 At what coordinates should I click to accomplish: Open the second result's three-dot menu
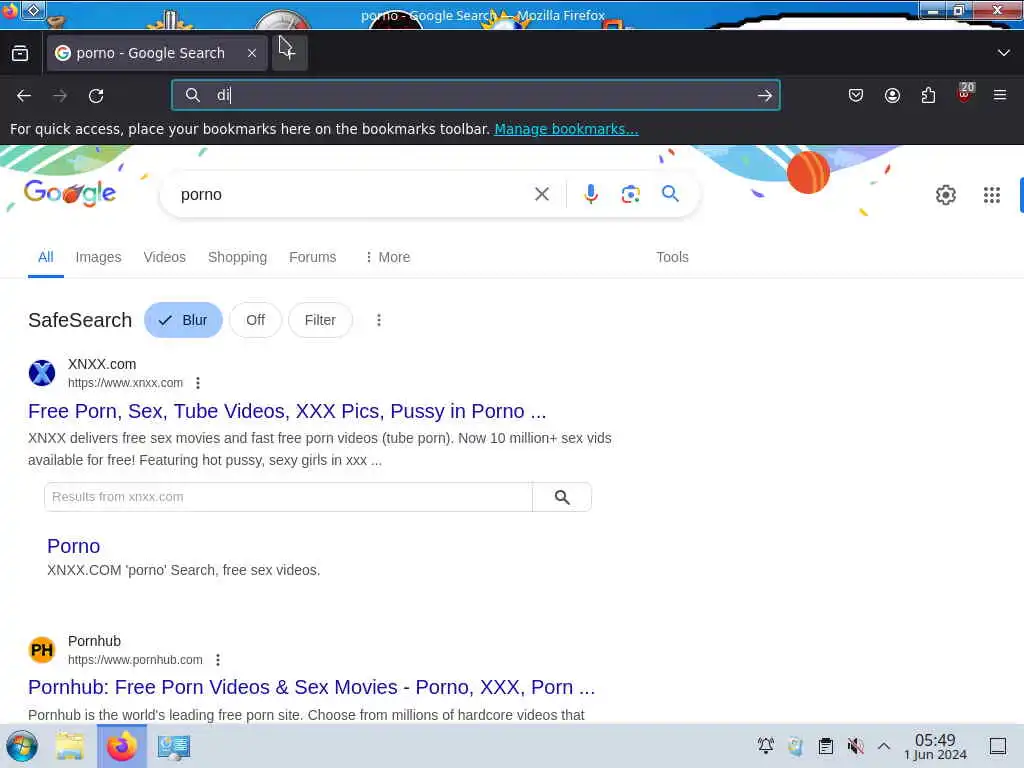218,660
